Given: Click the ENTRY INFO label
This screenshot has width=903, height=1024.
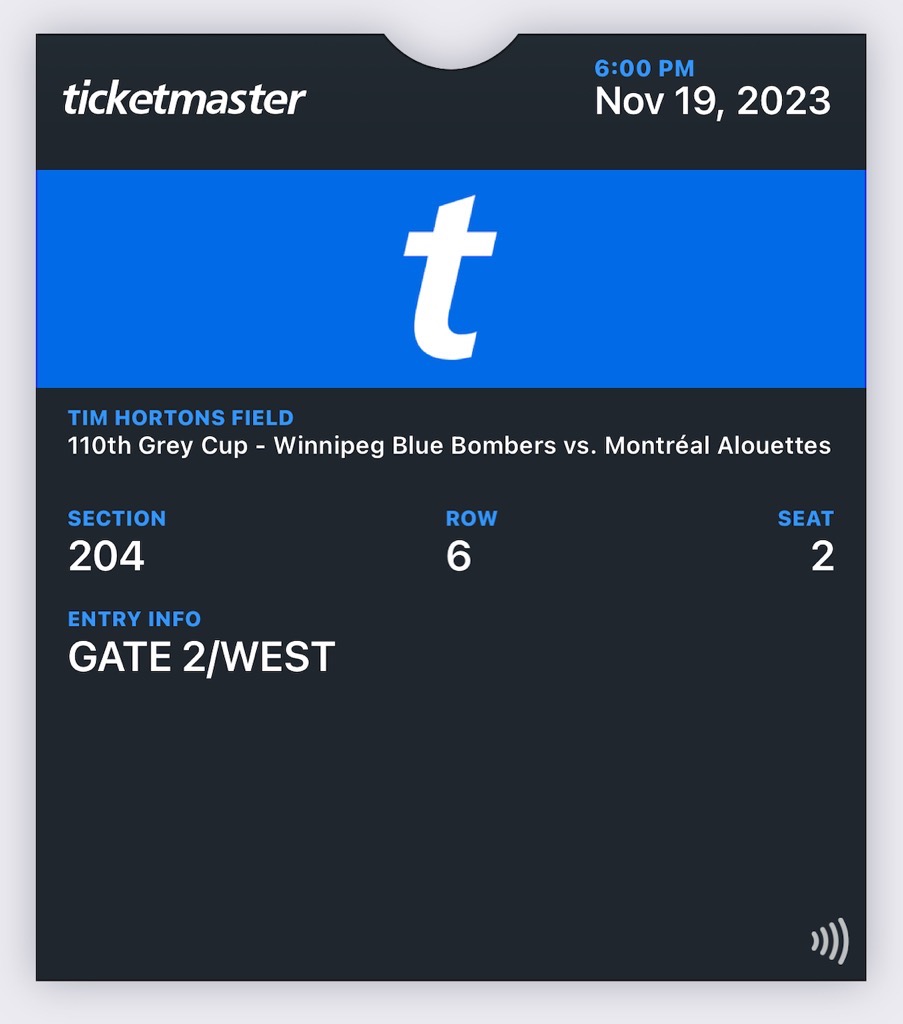Looking at the screenshot, I should pyautogui.click(x=134, y=619).
